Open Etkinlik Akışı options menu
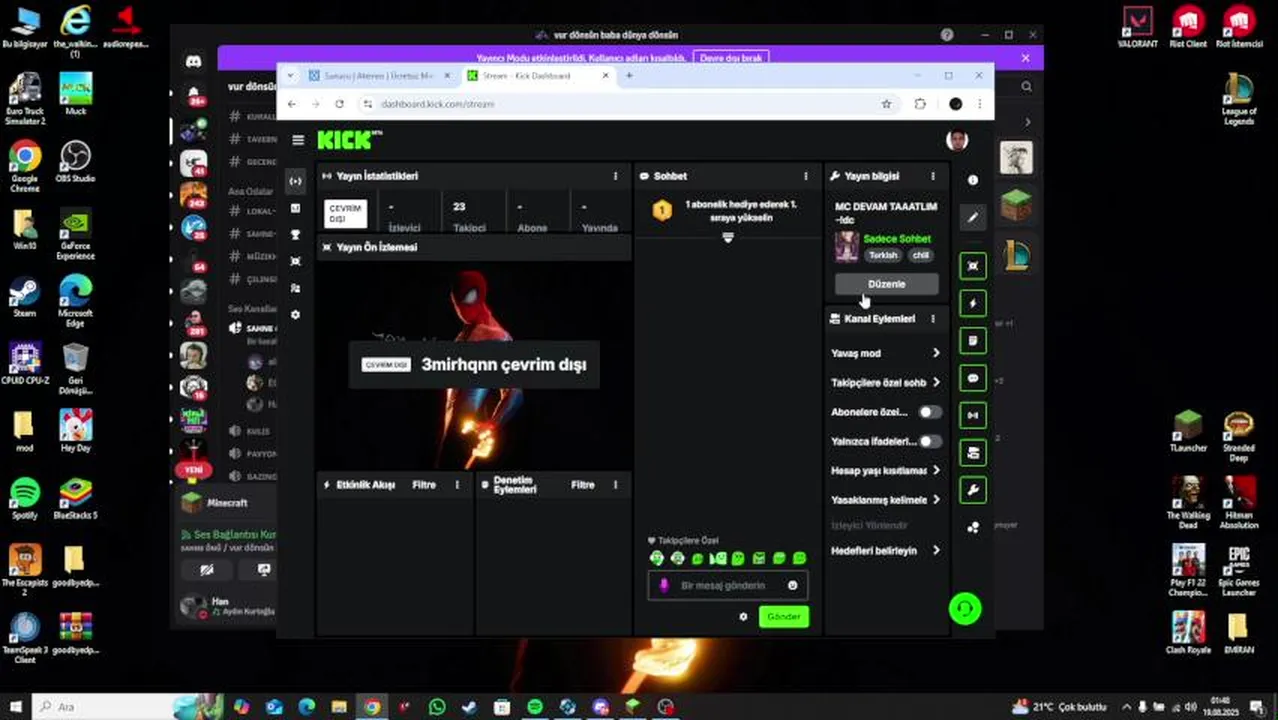The width and height of the screenshot is (1278, 720). tap(457, 485)
